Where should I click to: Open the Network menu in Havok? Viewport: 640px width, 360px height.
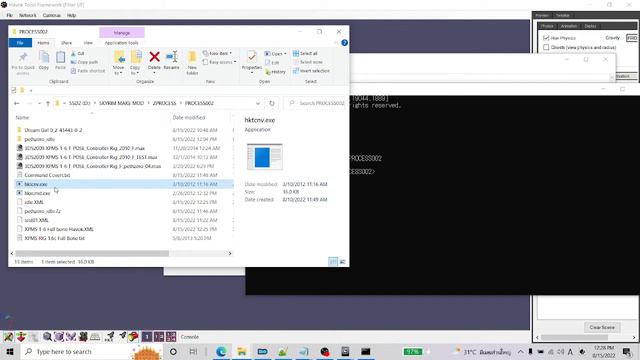tap(27, 15)
